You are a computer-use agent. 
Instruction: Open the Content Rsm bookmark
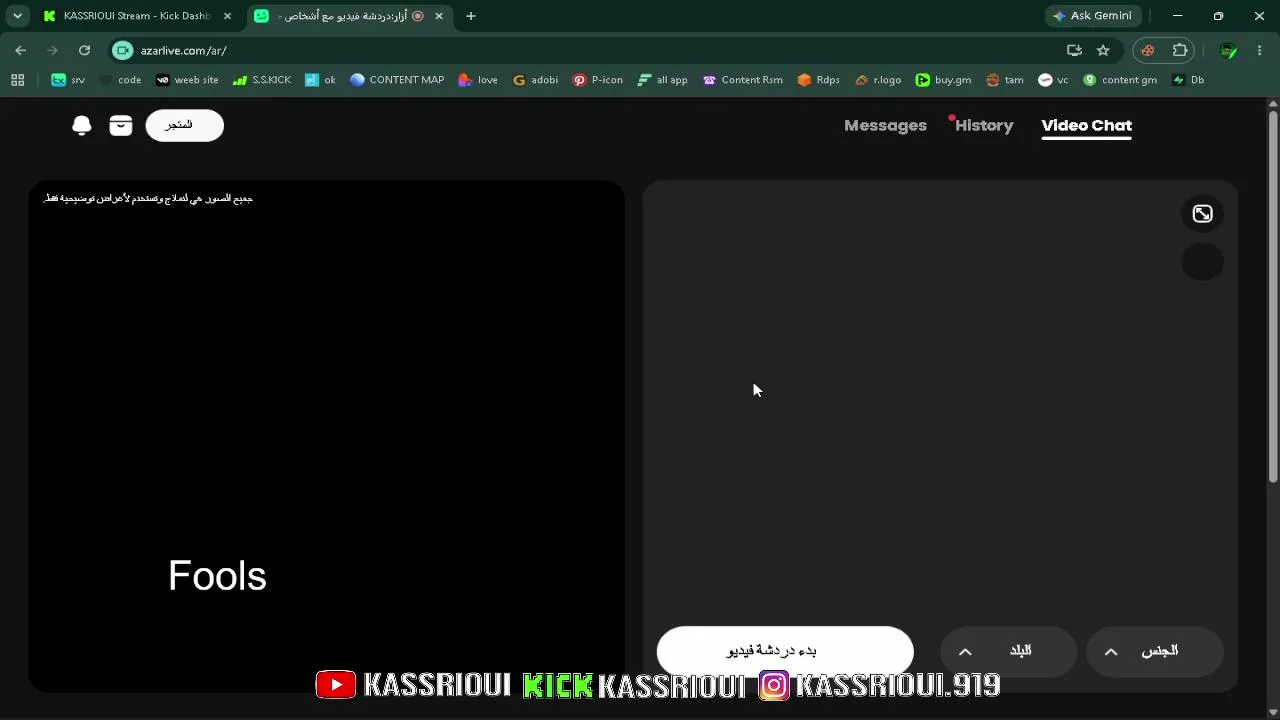tap(743, 80)
